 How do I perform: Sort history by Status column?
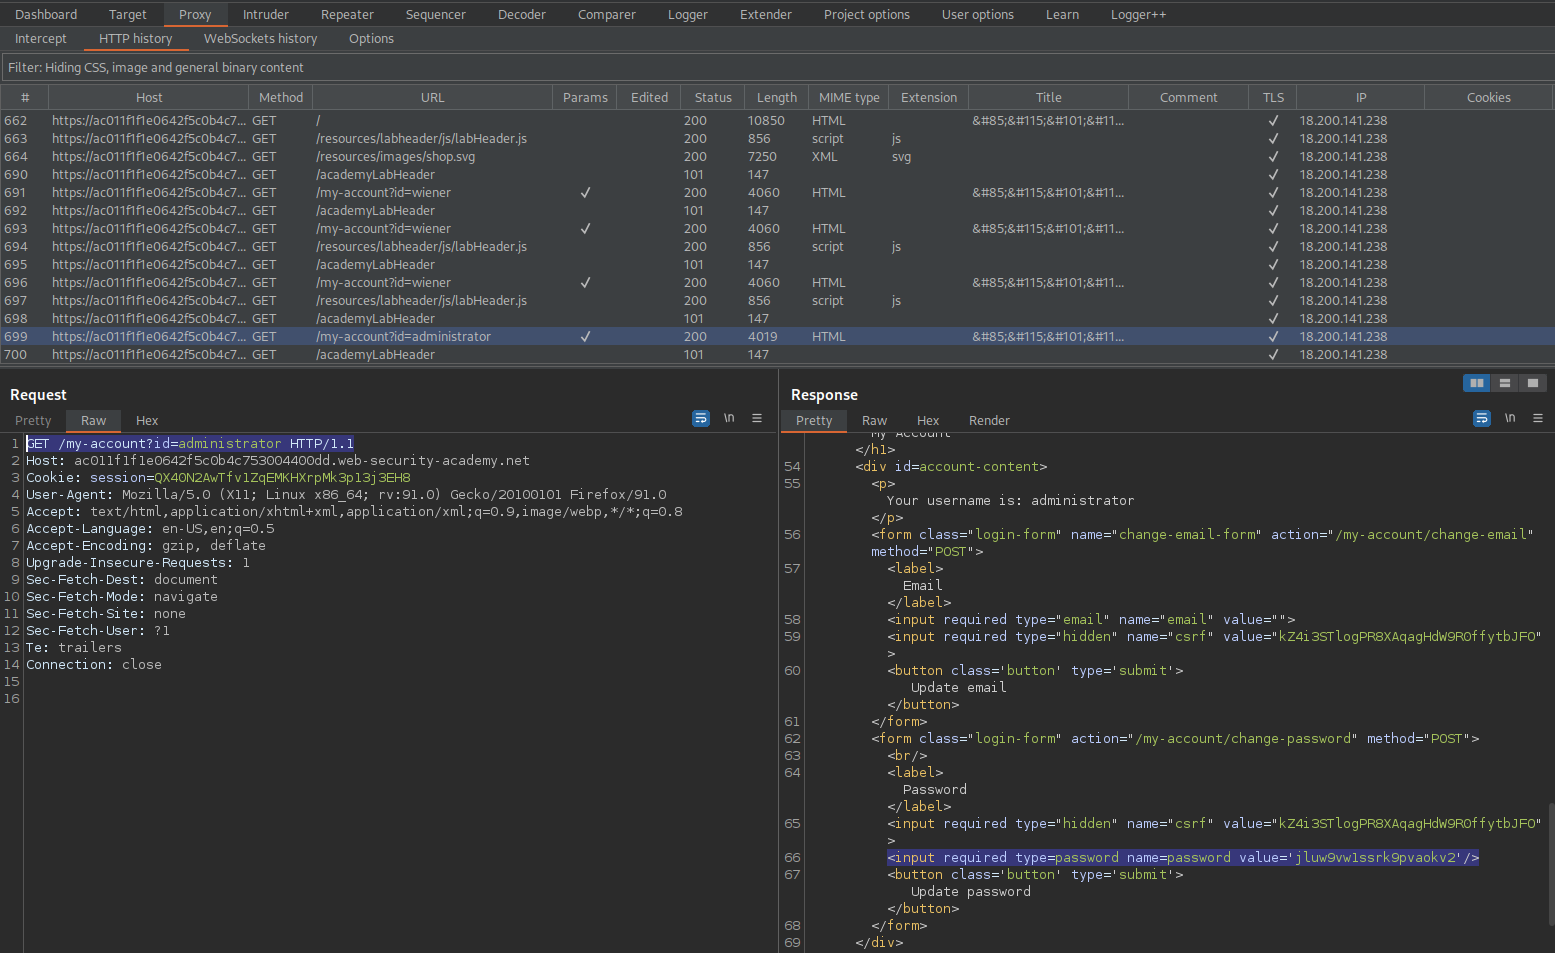point(713,97)
